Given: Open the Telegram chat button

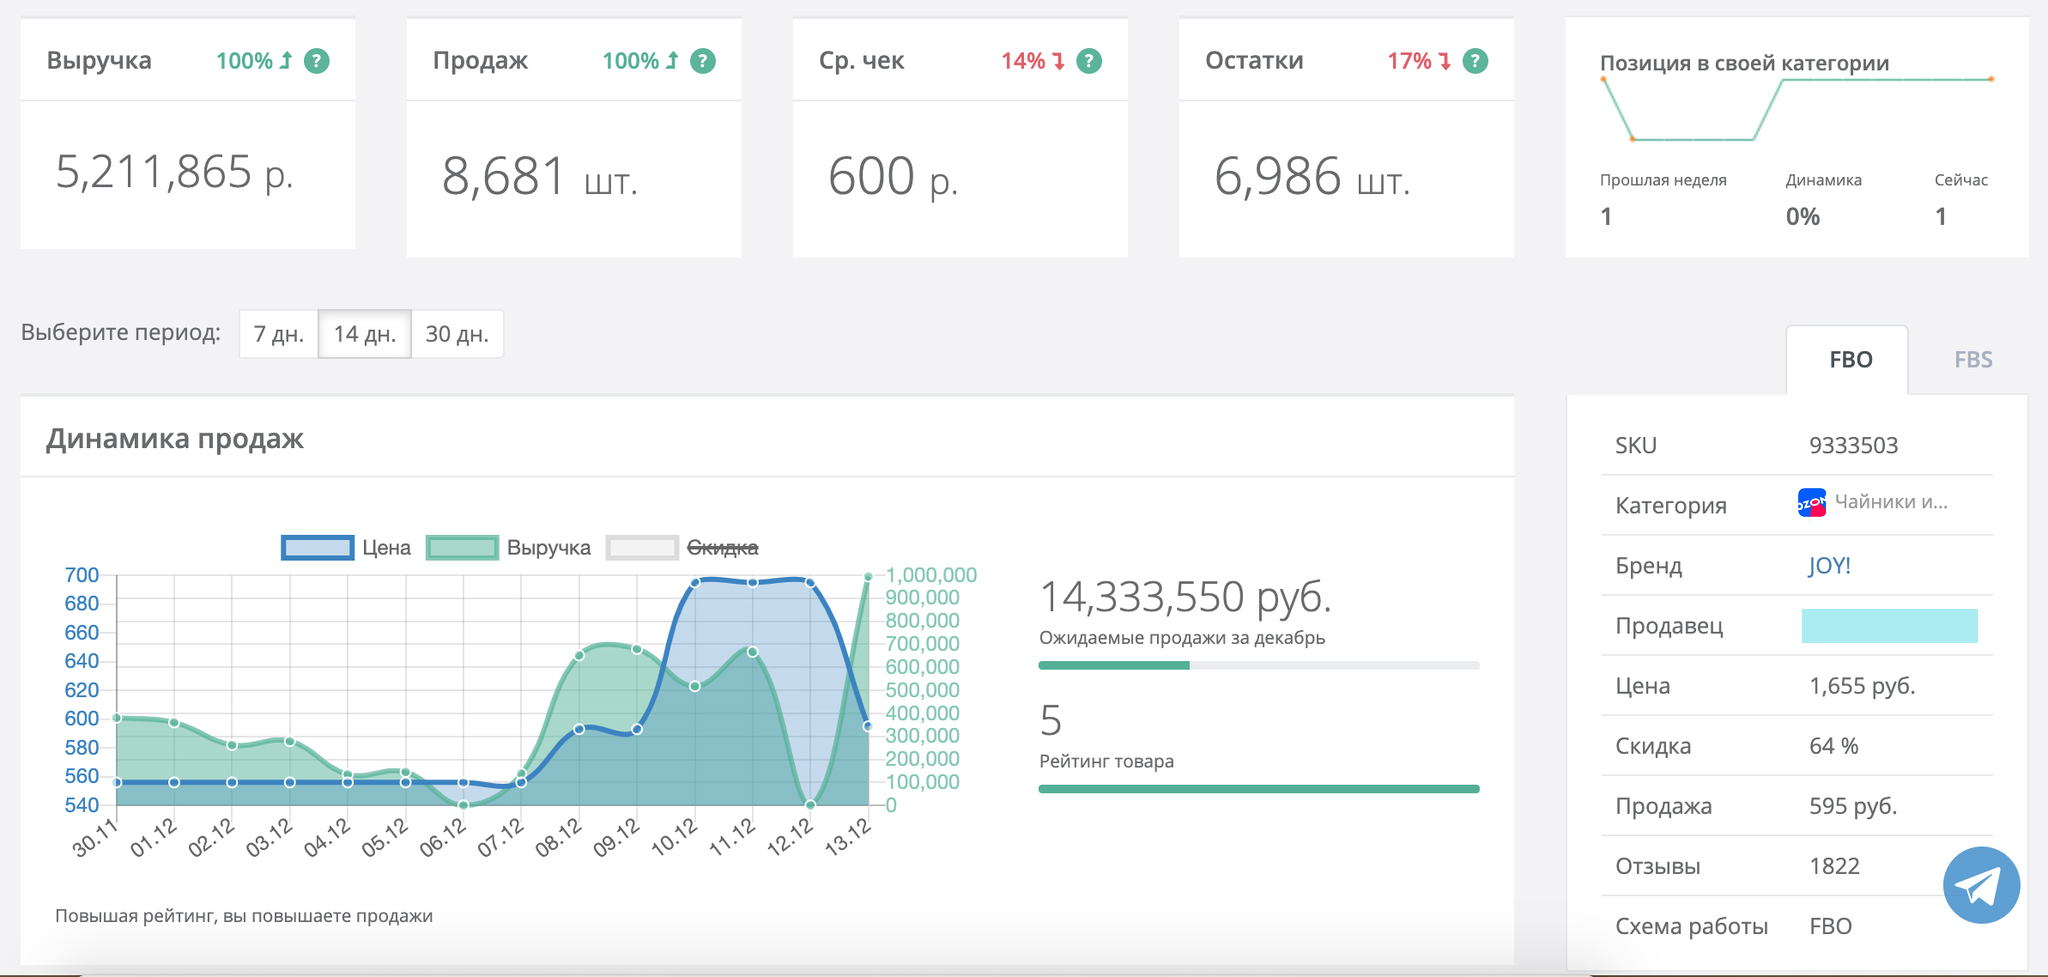Looking at the screenshot, I should coord(1980,885).
